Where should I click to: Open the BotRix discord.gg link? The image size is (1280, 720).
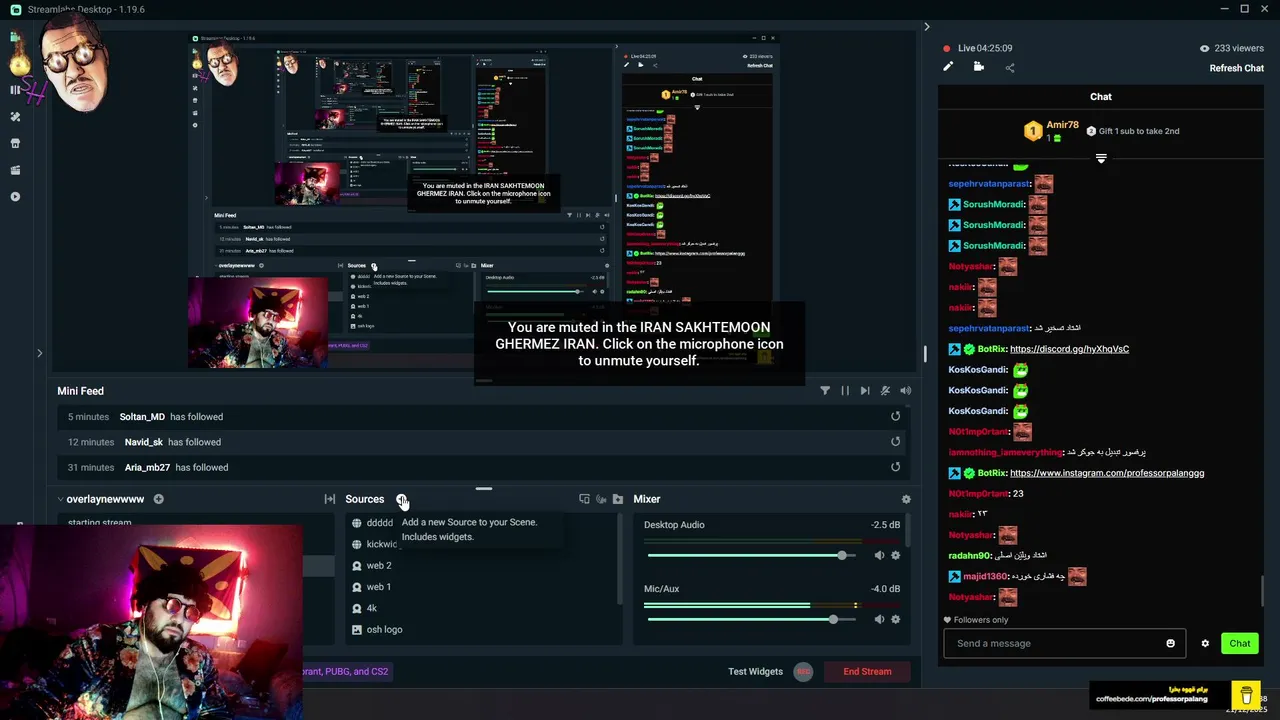click(x=1069, y=349)
